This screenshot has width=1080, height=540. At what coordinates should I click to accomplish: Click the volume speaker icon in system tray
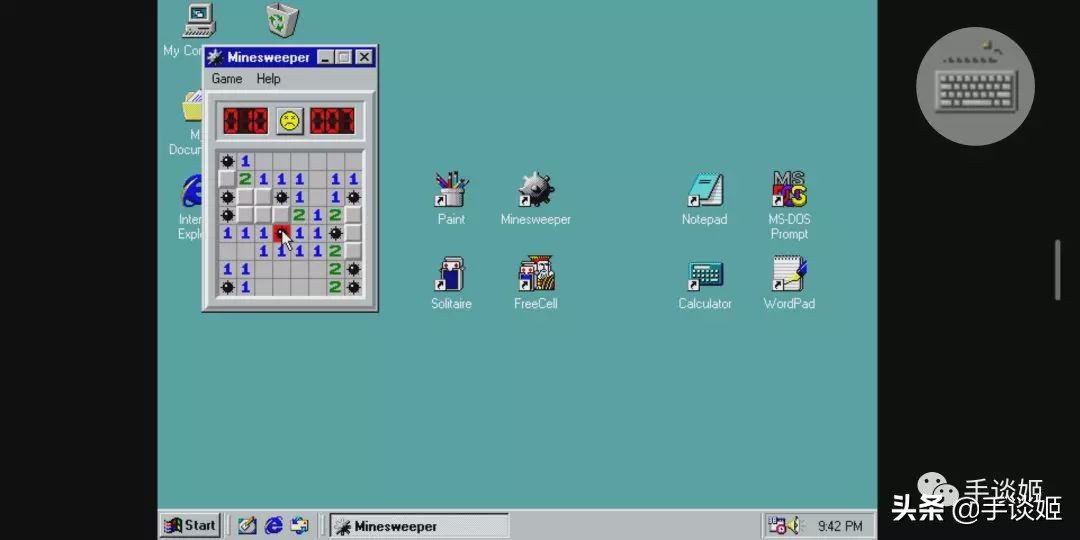[x=792, y=525]
